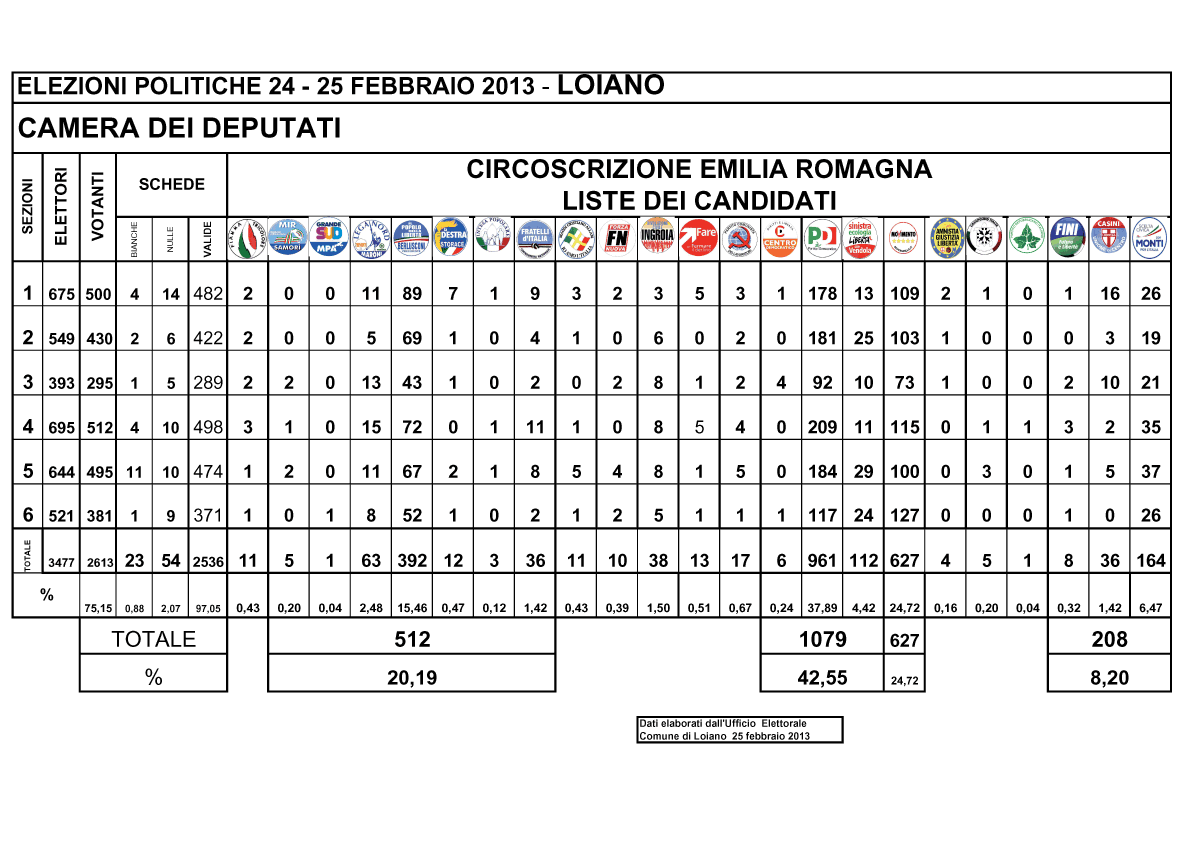
Task: Select the PD Partito Democratico logo
Action: (822, 238)
